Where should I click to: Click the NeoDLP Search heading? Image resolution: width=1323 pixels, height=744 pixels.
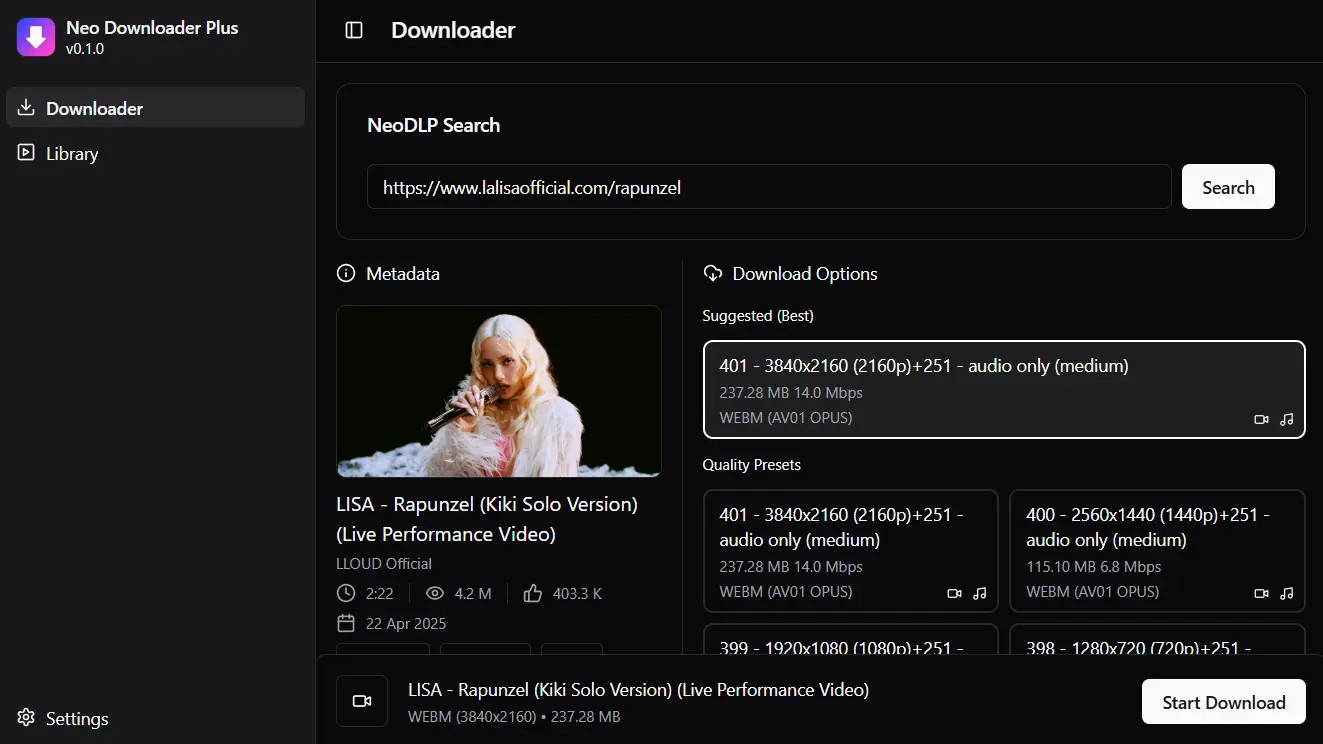coord(433,125)
